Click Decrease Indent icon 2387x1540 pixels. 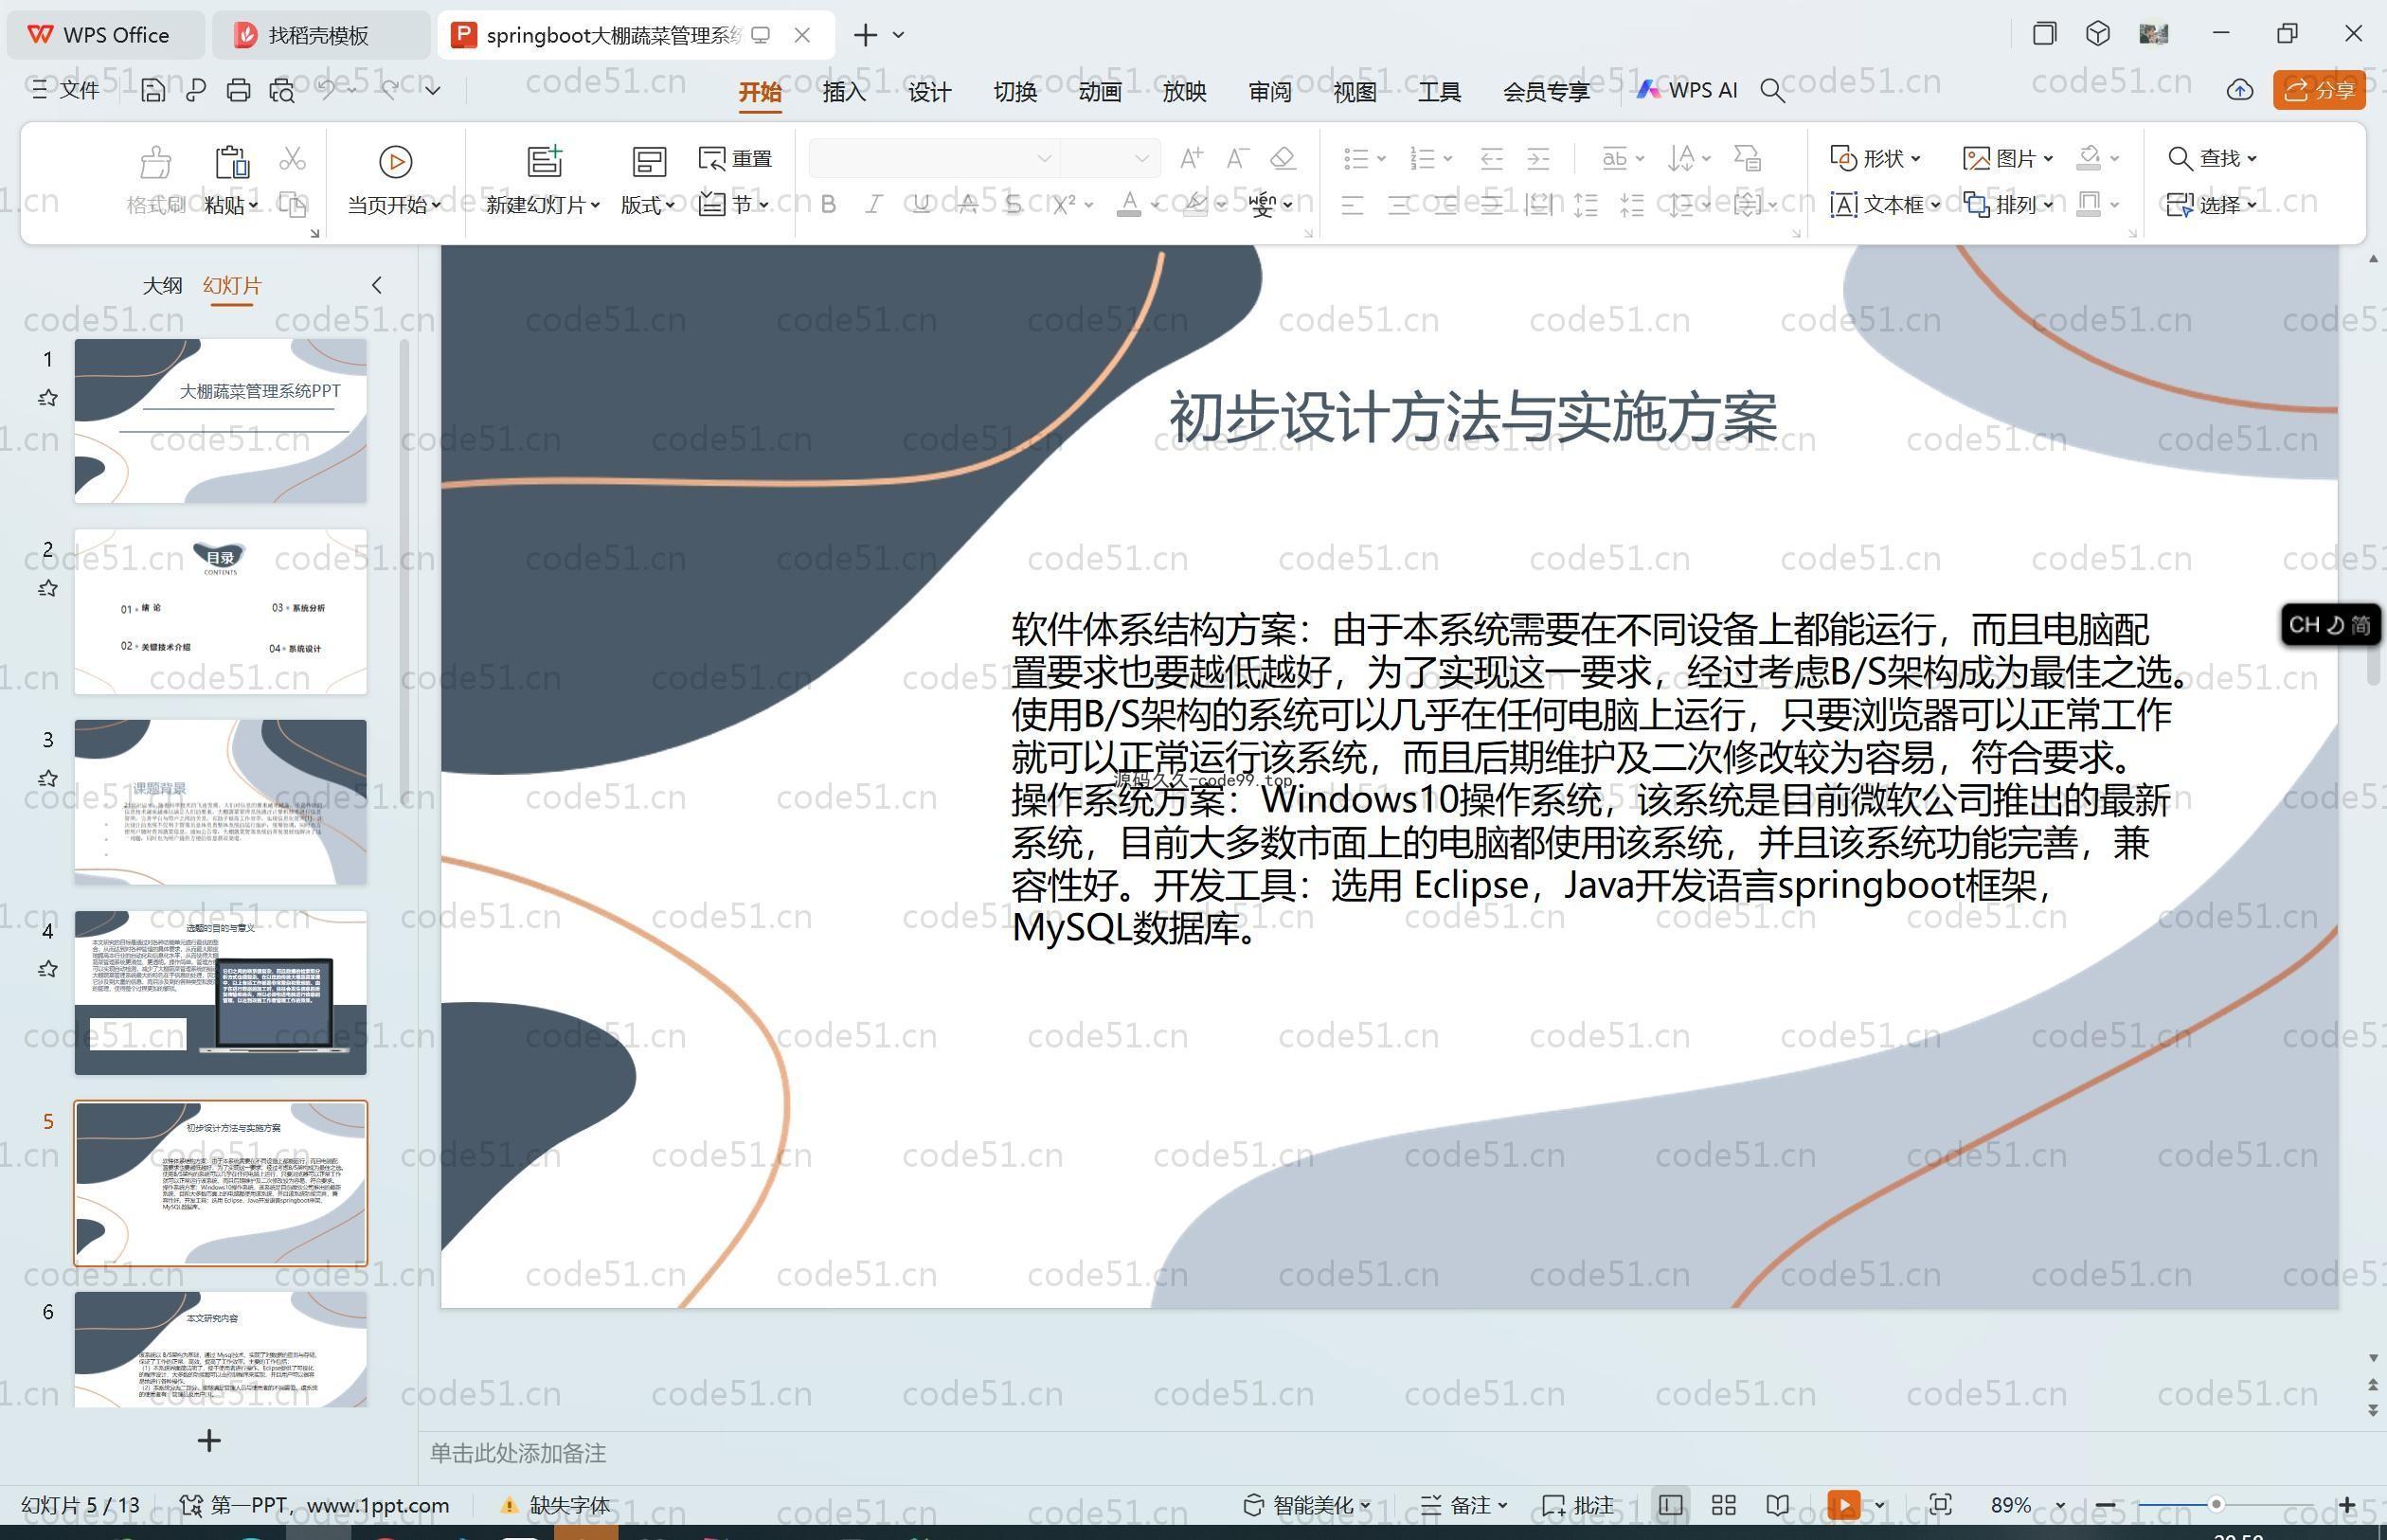tap(1492, 158)
